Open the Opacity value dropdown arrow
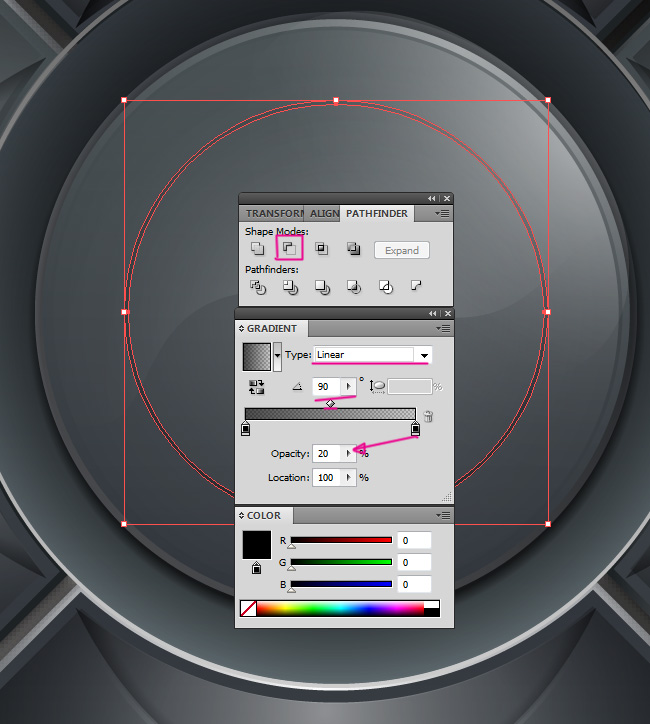This screenshot has height=724, width=650. 349,453
